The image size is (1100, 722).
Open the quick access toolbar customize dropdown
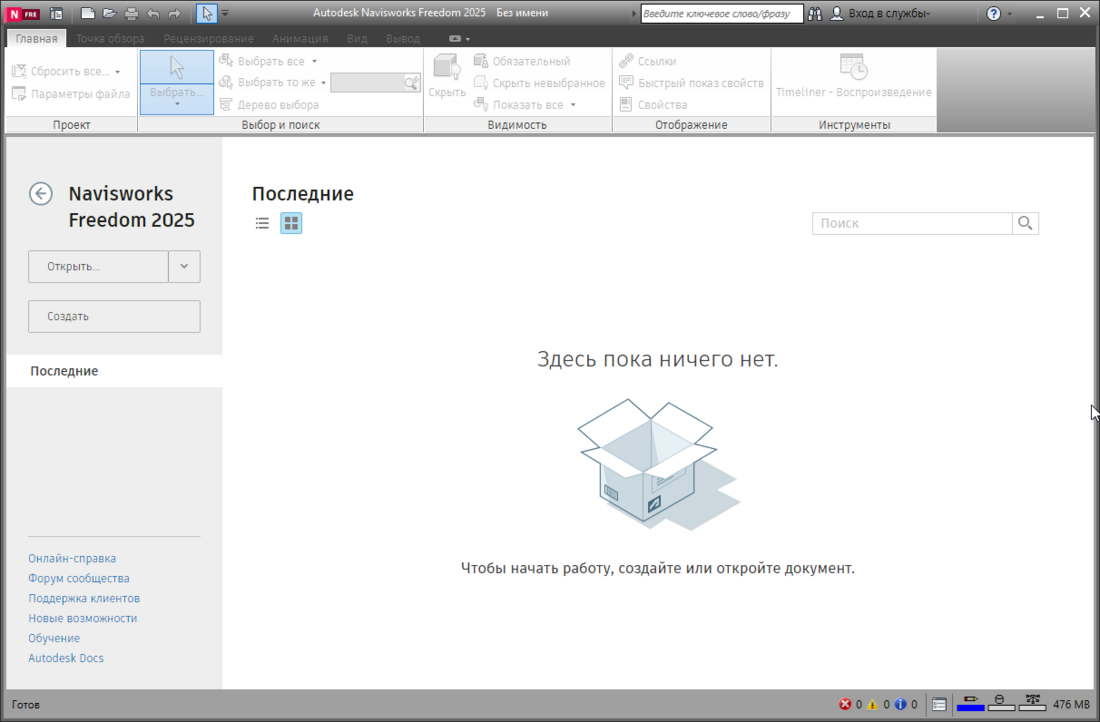[225, 13]
